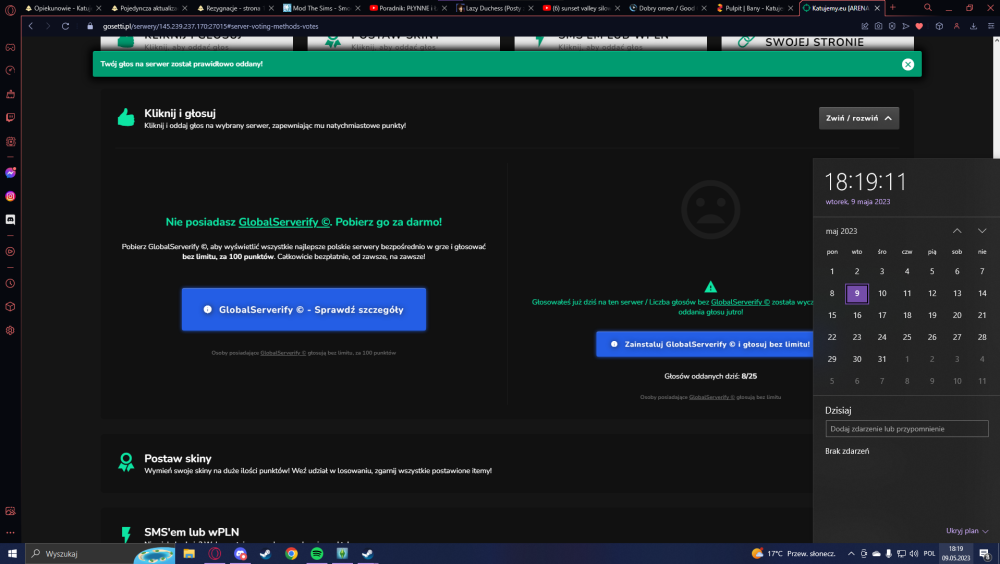The height and width of the screenshot is (564, 1000).
Task: Click the address bar URL
Action: [x=210, y=26]
